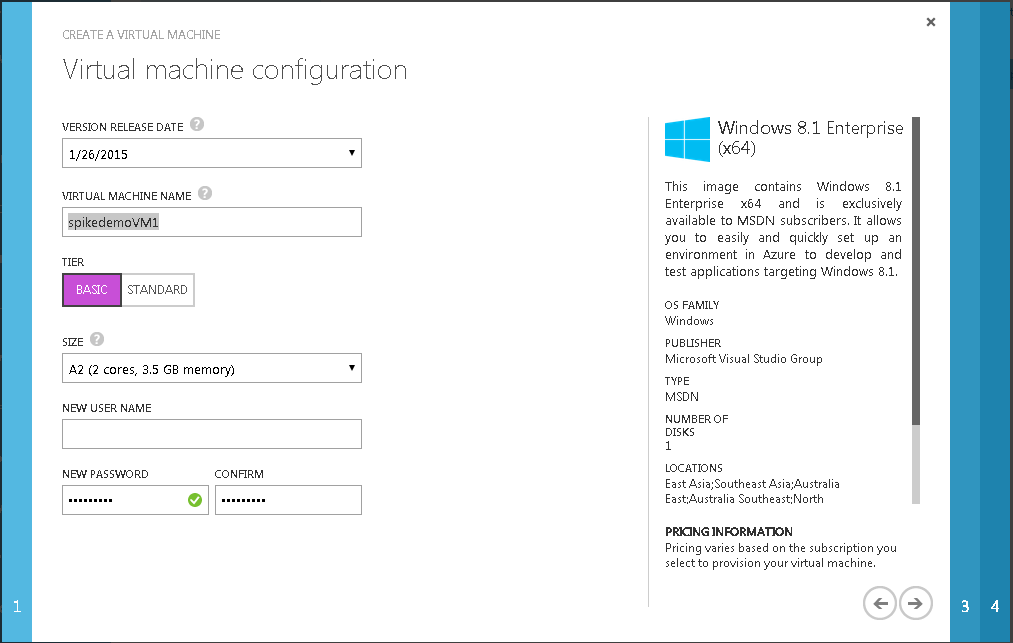Screen dimensions: 1013x643
Task: Open Version Release Date dropdown
Action: coord(212,153)
